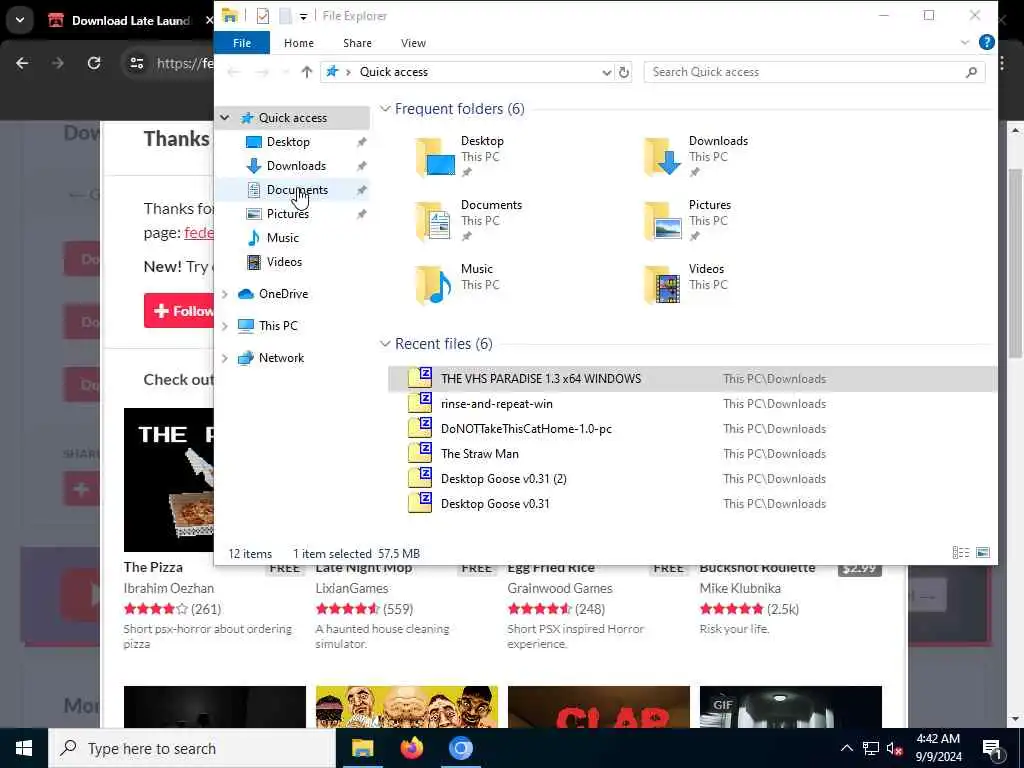
Task: Open the Mike Klubnika author link
Action: 740,588
